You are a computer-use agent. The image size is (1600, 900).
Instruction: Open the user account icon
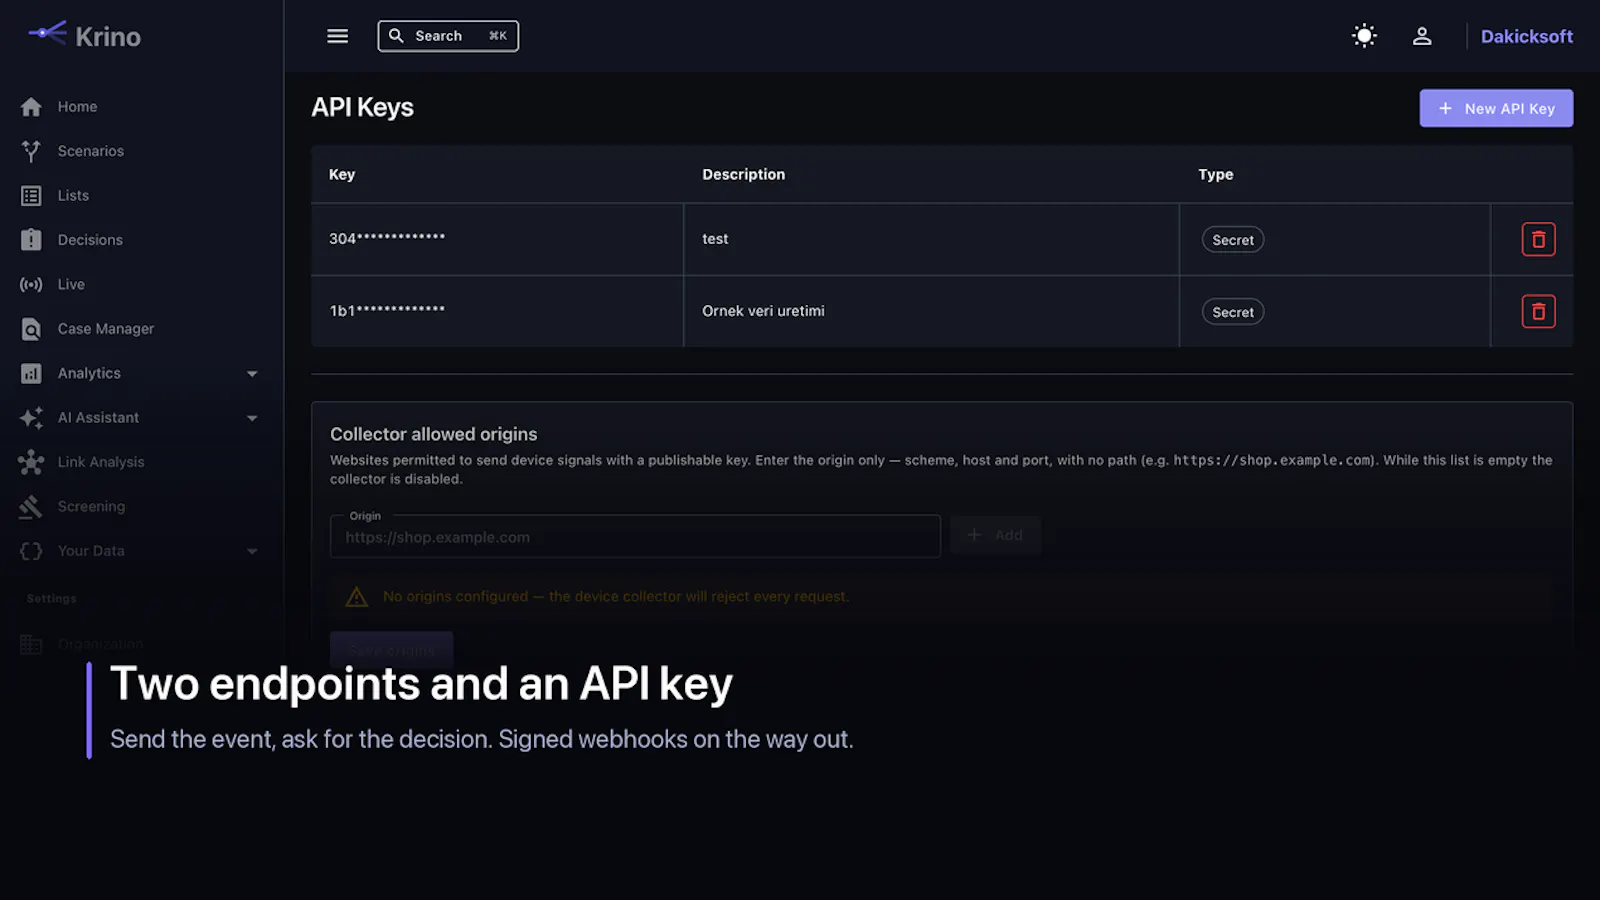coord(1422,36)
